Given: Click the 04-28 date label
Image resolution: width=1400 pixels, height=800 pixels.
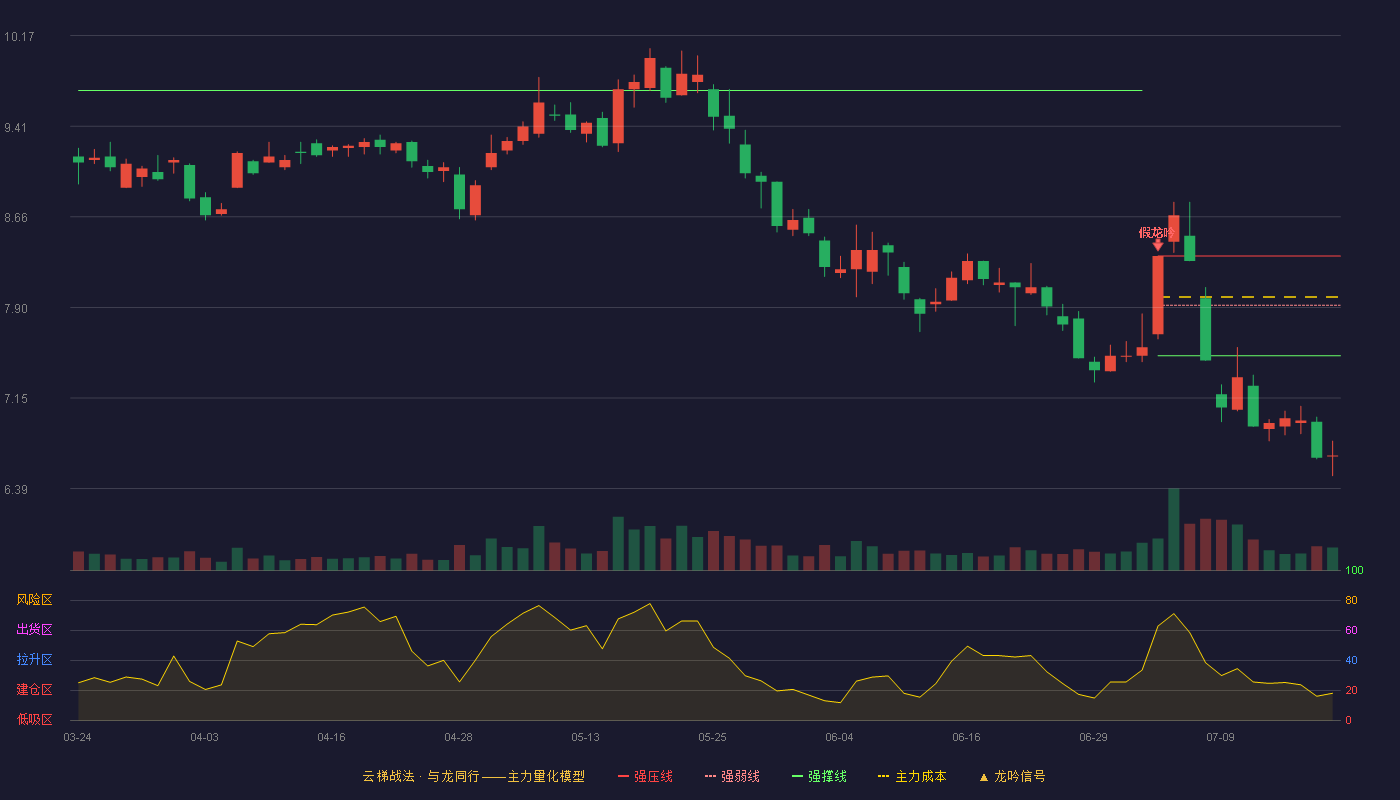Looking at the screenshot, I should coord(458,737).
